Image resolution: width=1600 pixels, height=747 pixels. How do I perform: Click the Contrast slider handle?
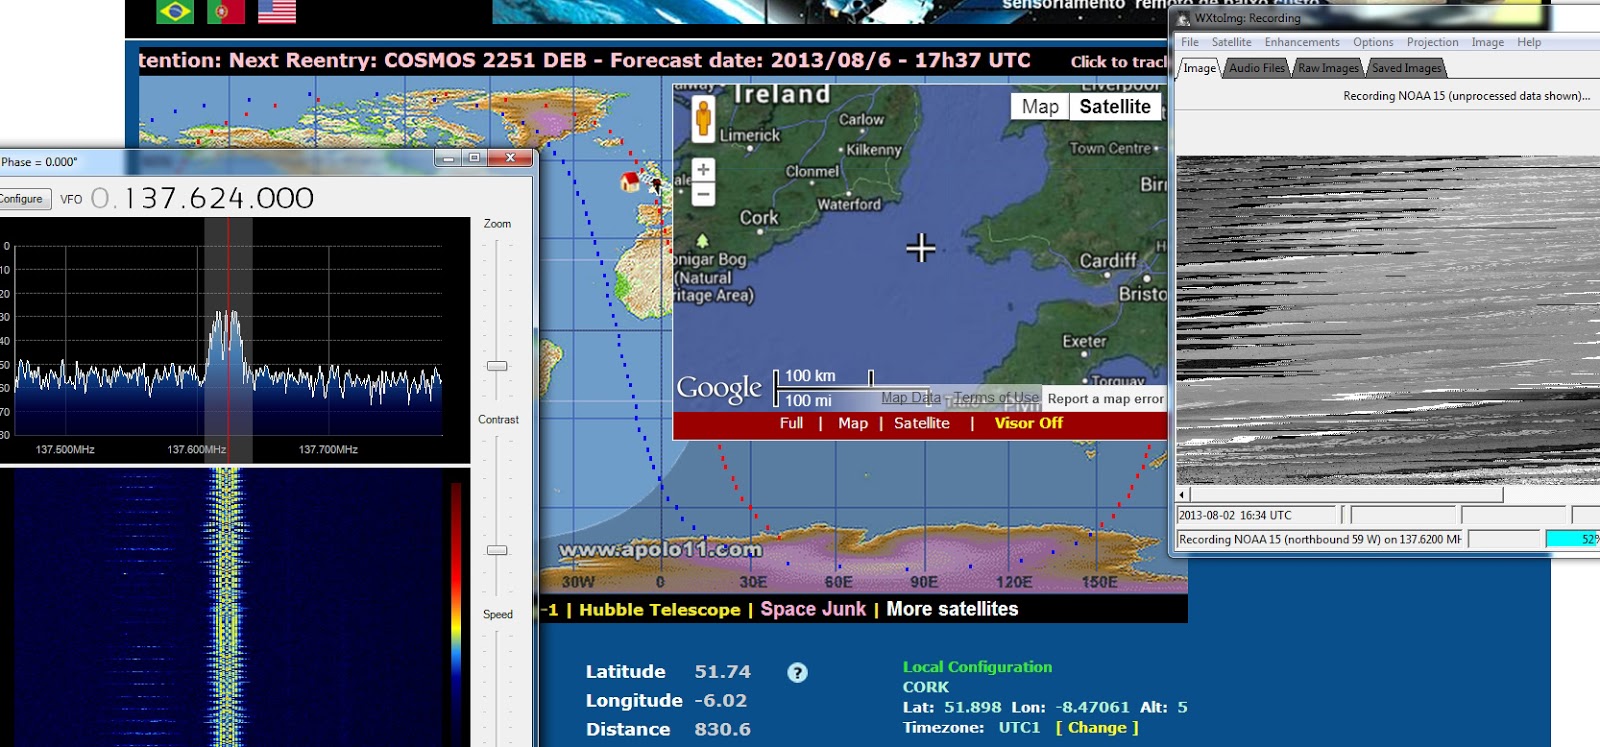497,550
